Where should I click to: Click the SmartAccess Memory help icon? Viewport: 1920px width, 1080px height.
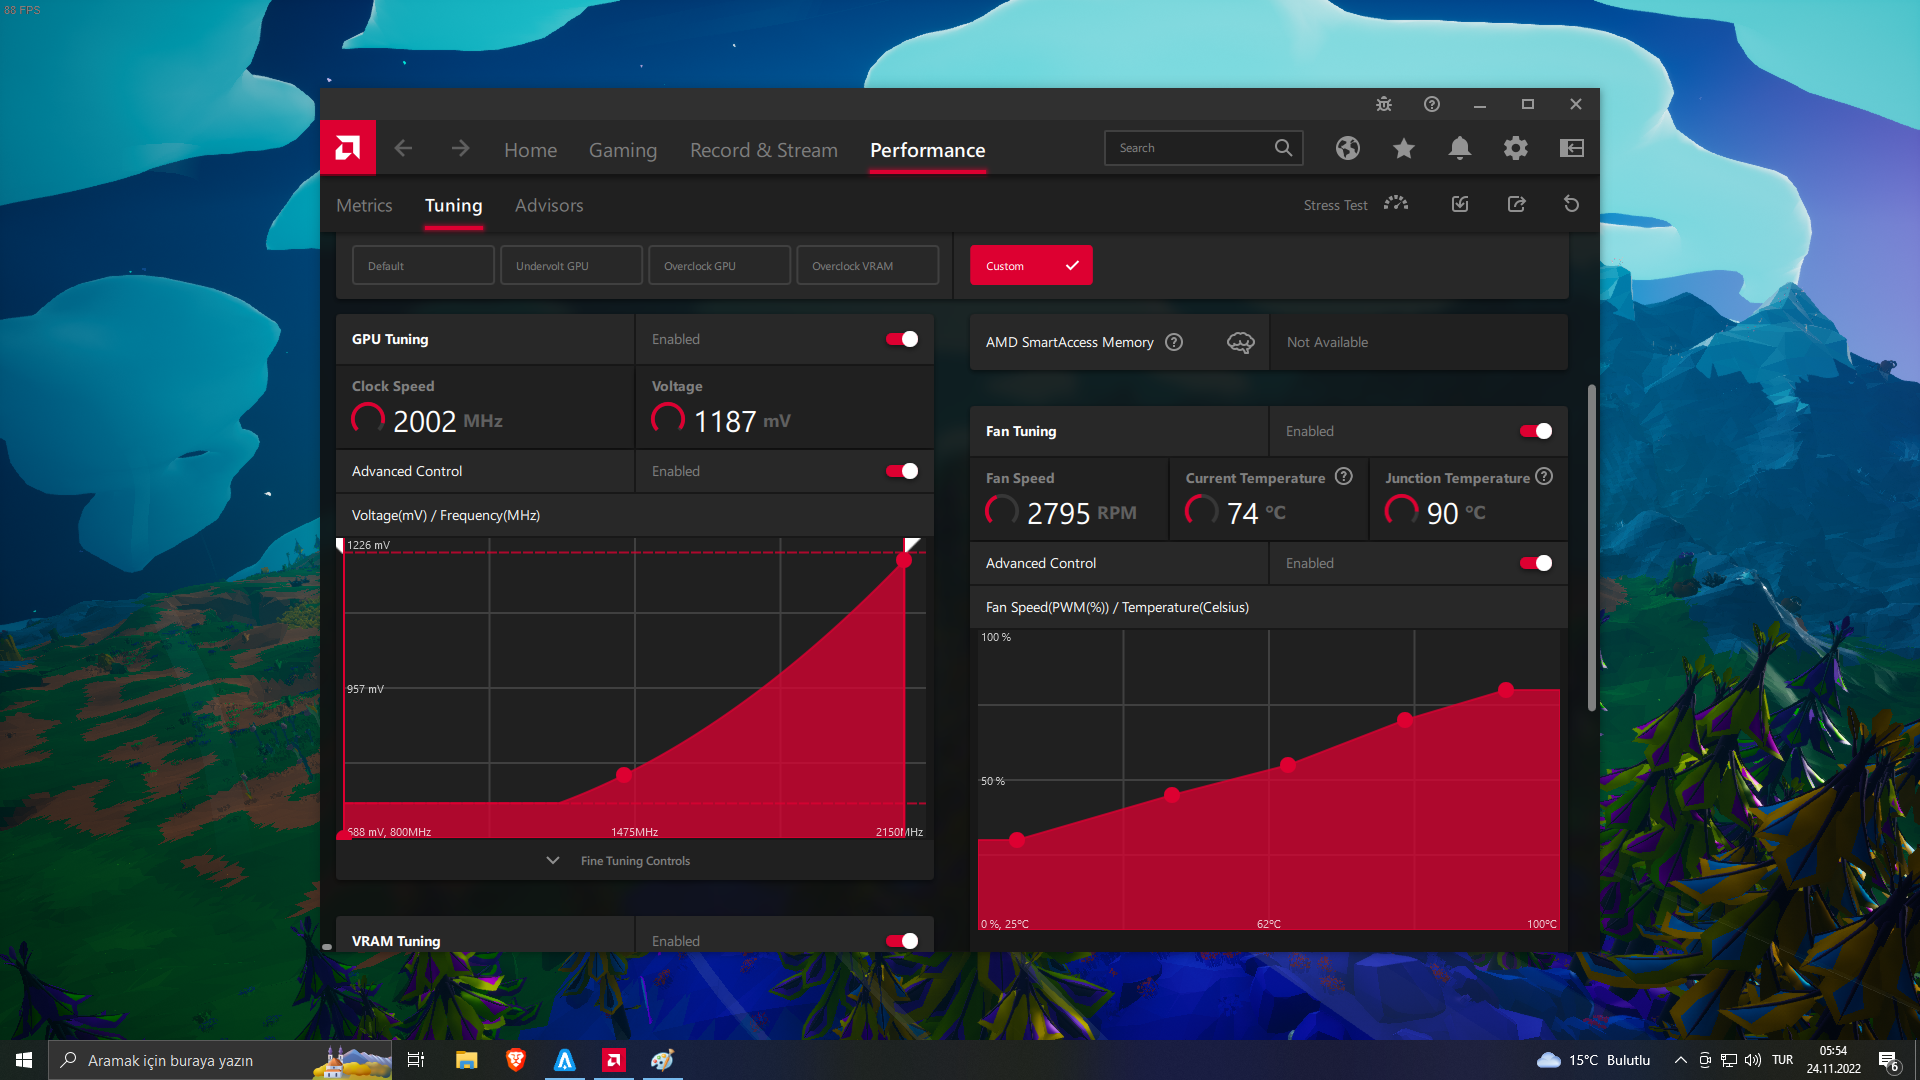(1174, 342)
